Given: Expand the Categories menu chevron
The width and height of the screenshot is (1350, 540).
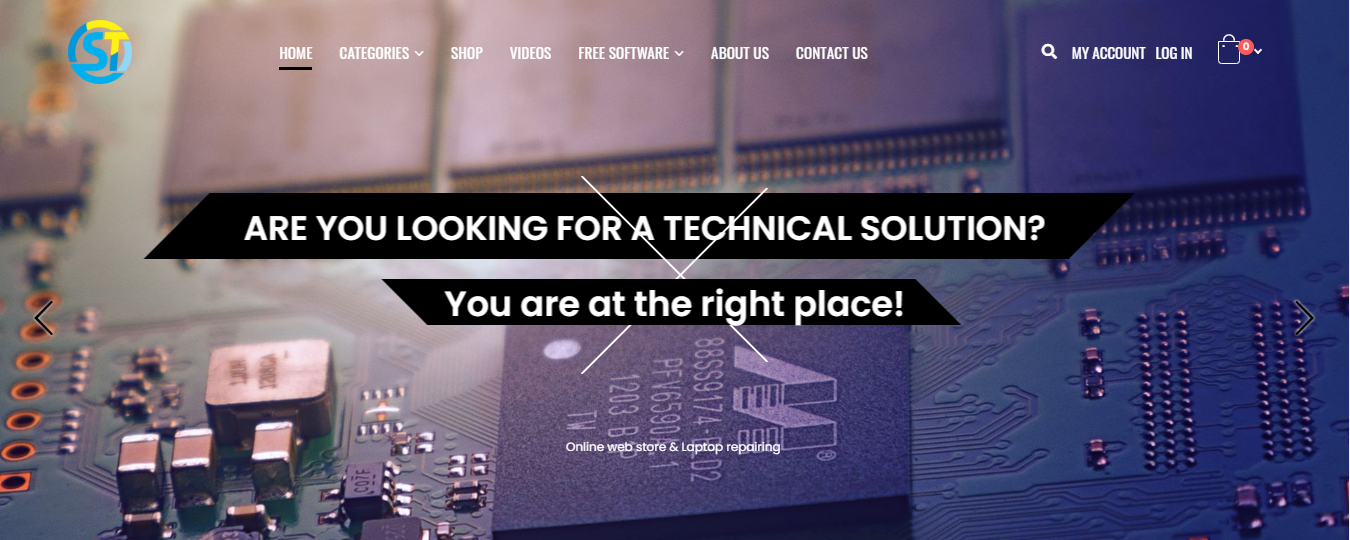Looking at the screenshot, I should tap(419, 54).
